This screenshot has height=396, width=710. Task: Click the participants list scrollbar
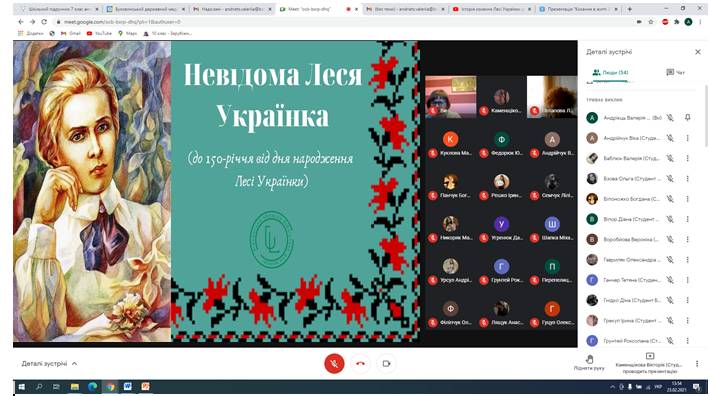click(706, 116)
